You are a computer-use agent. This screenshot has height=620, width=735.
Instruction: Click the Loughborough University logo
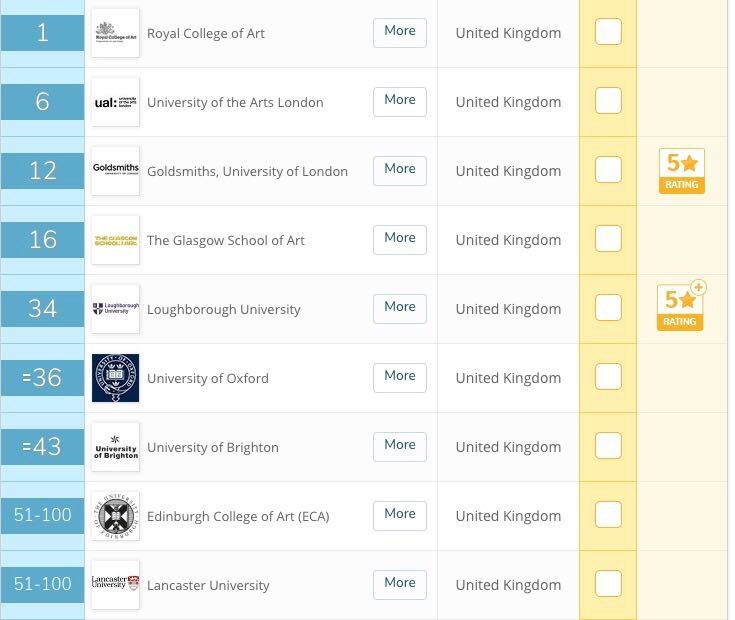coord(115,309)
